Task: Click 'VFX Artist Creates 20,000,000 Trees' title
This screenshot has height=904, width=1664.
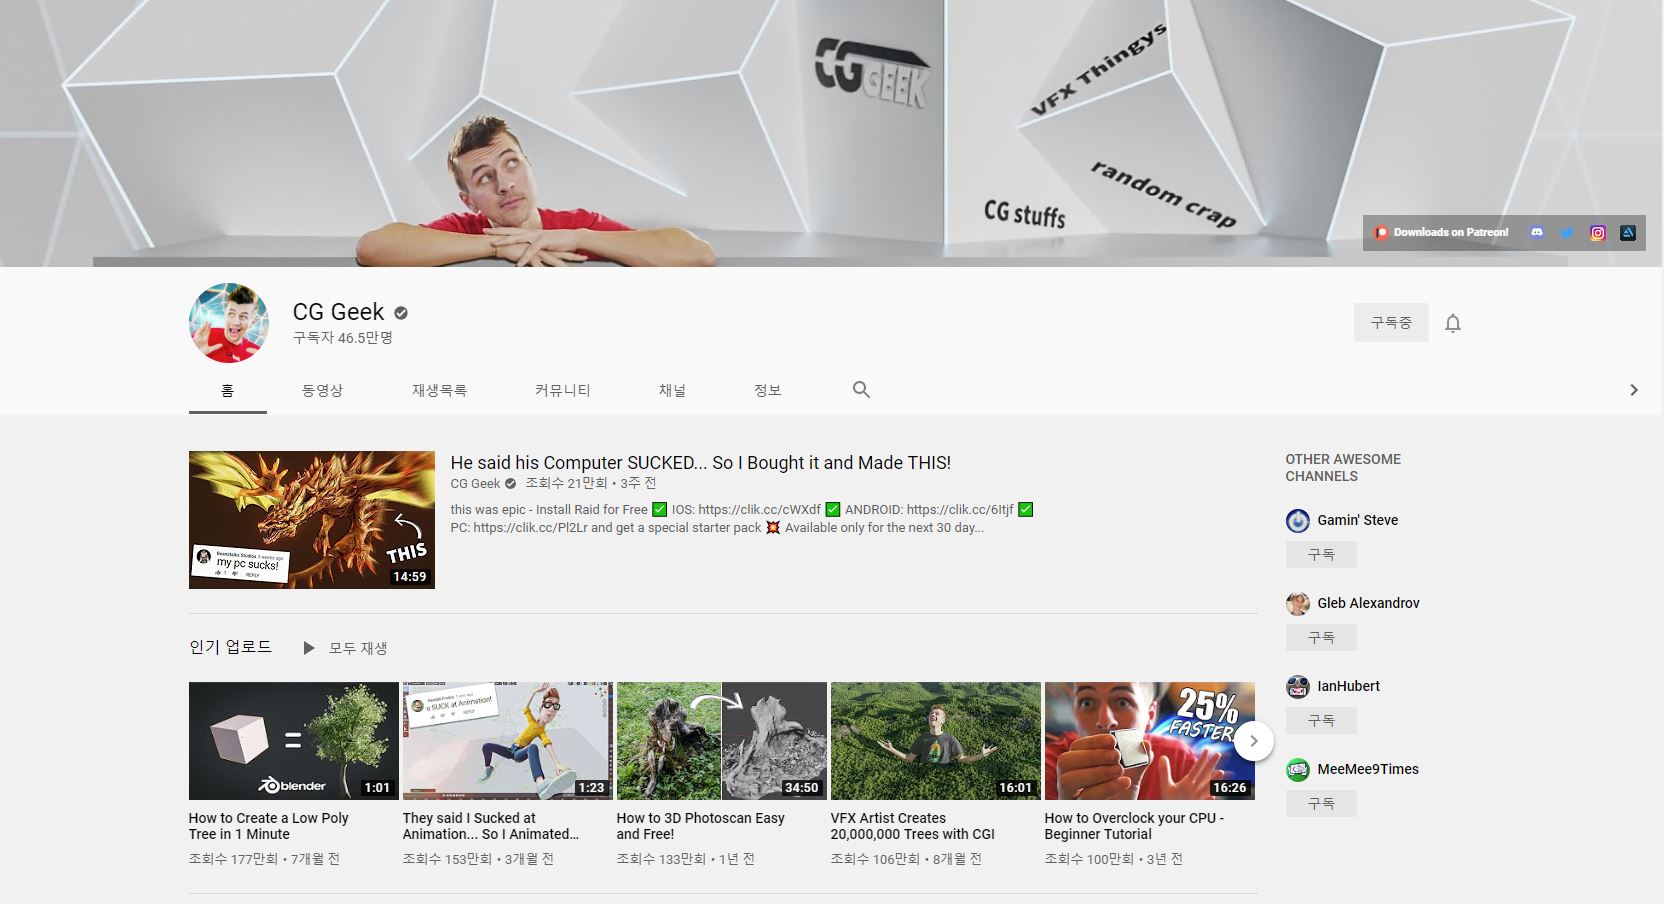Action: [913, 826]
